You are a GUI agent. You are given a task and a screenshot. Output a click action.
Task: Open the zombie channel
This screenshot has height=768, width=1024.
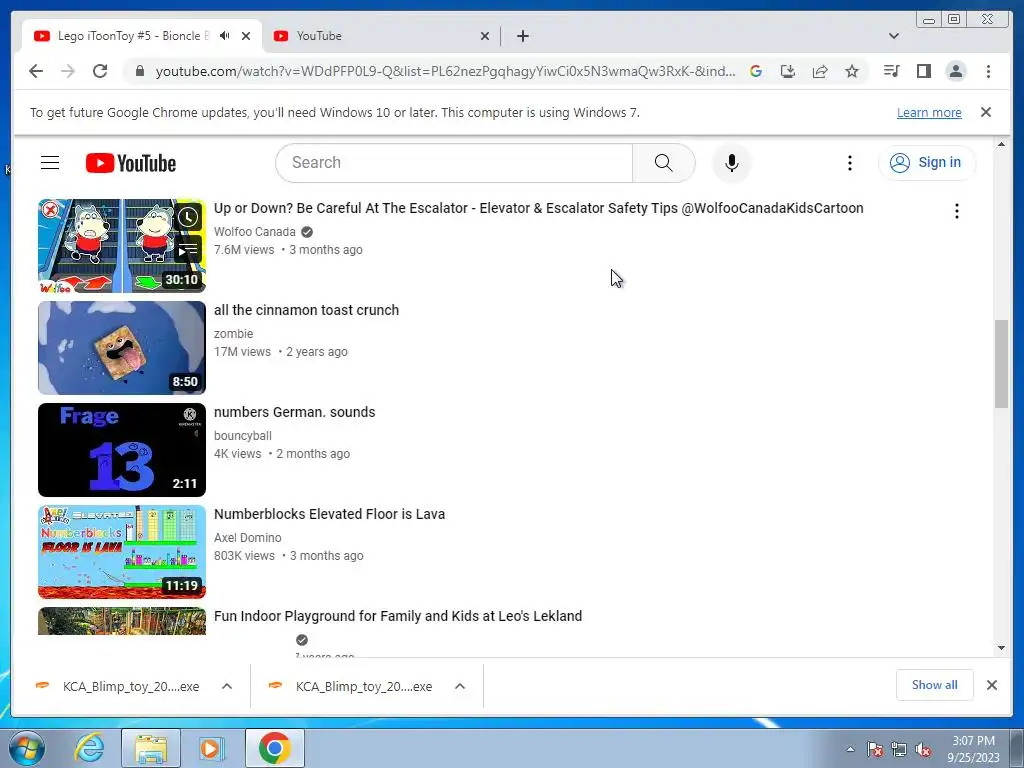pos(233,334)
